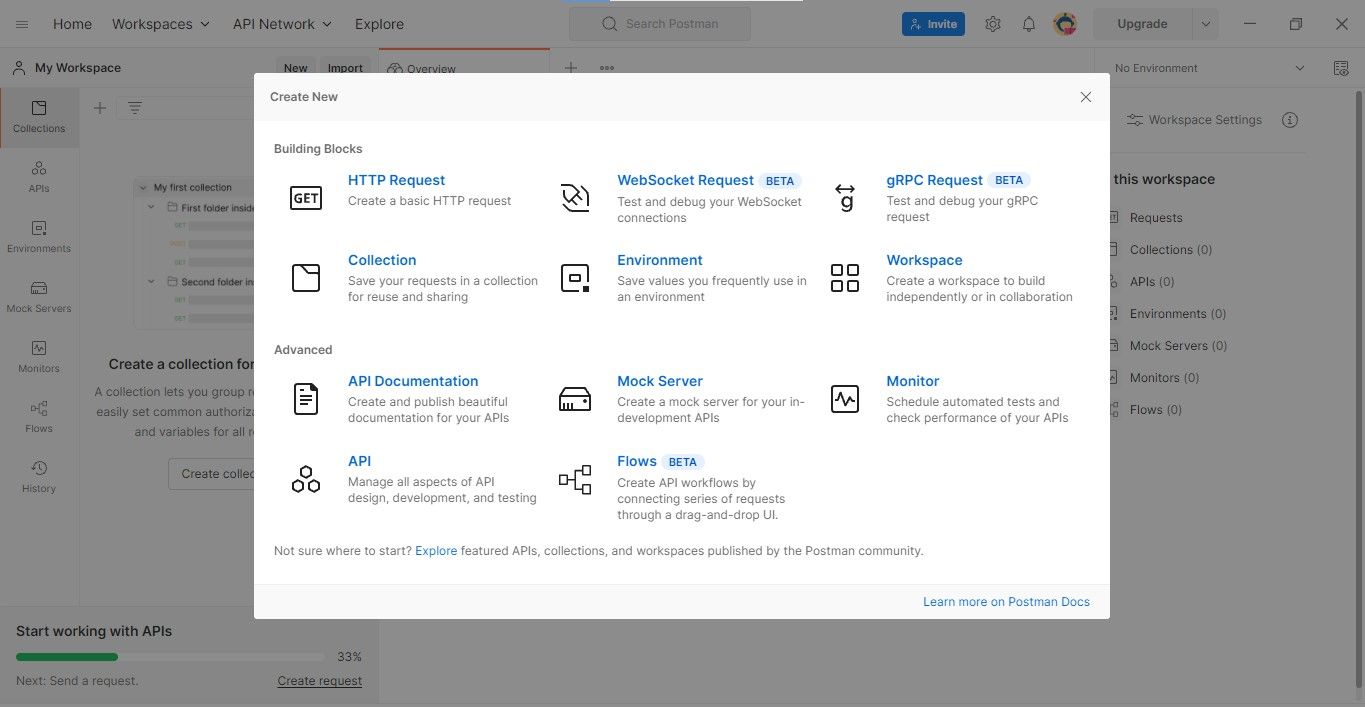The height and width of the screenshot is (707, 1365).
Task: Select the Collection title link
Action: [x=382, y=260]
